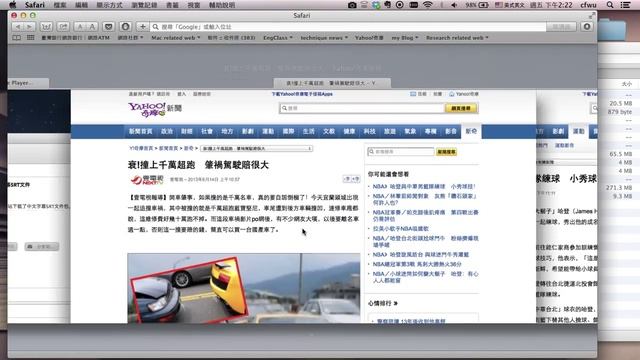Click the sidebar news search field
The image size is (640, 360).
point(401,152)
